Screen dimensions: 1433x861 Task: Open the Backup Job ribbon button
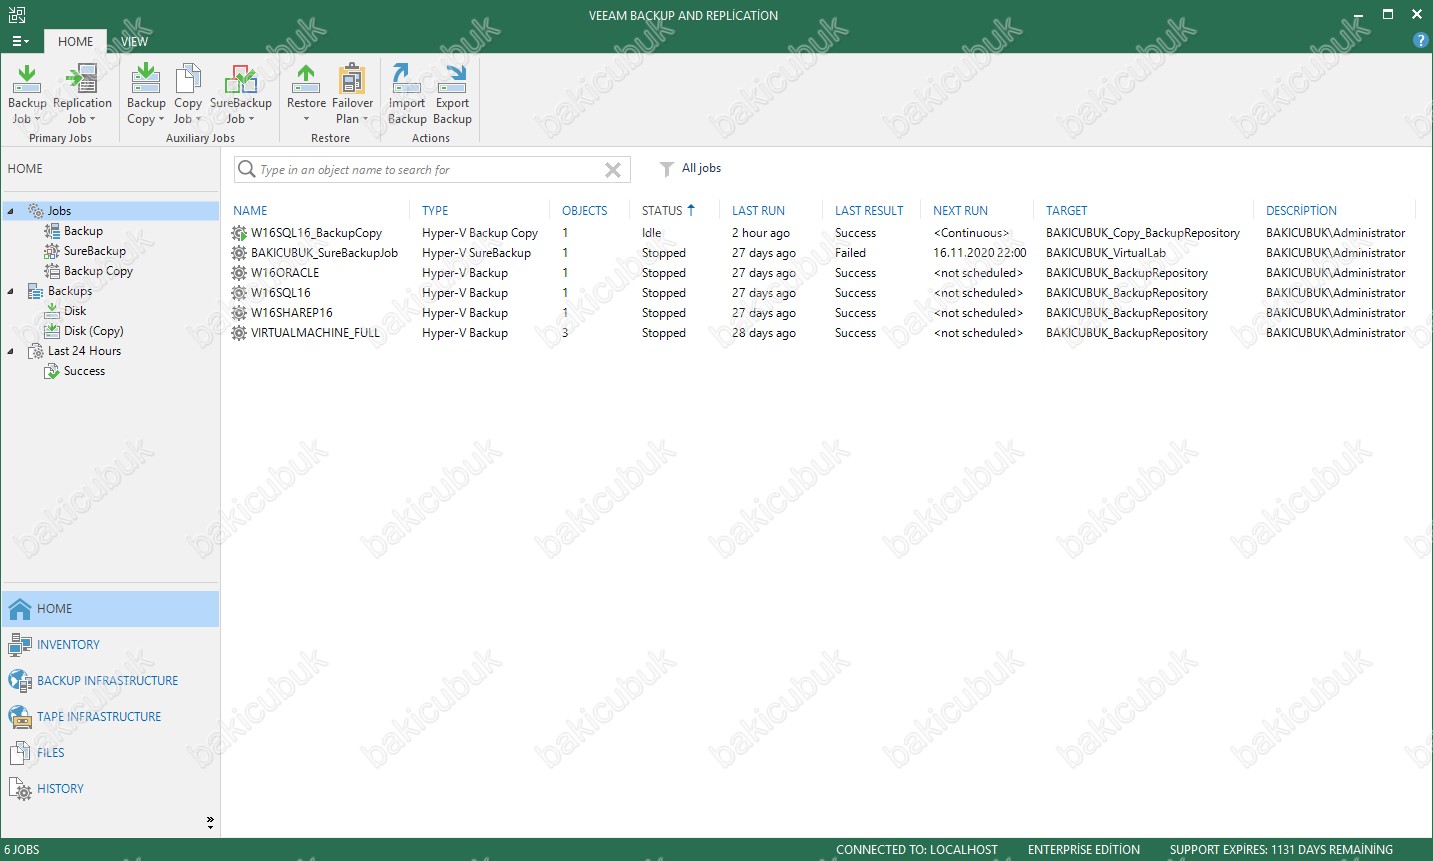tap(27, 94)
